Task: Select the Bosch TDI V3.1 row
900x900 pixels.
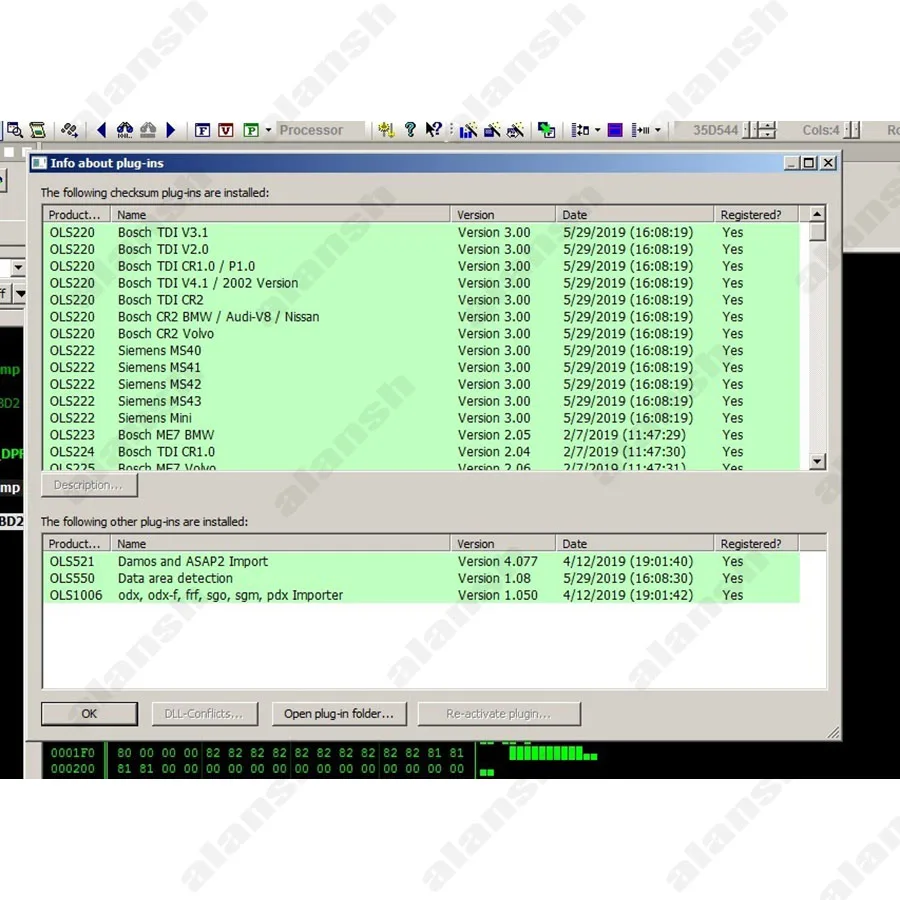Action: coord(421,232)
